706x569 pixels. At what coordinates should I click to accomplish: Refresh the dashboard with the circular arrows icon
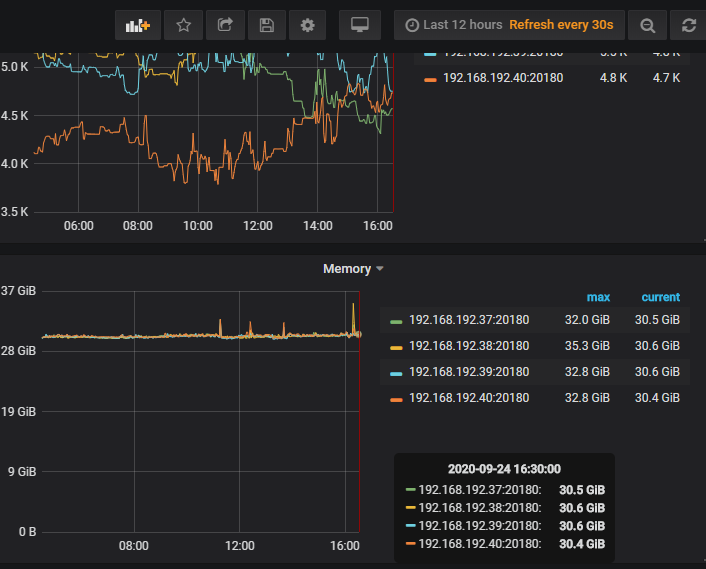pyautogui.click(x=688, y=25)
